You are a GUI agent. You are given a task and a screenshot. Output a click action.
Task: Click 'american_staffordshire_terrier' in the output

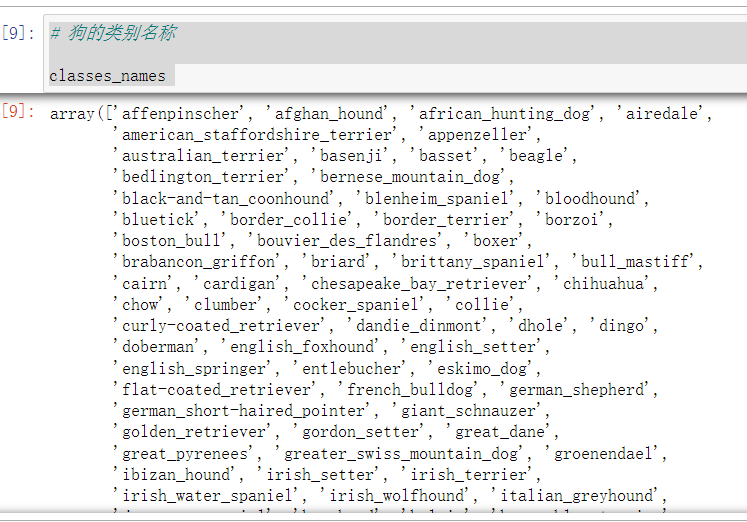[257, 135]
